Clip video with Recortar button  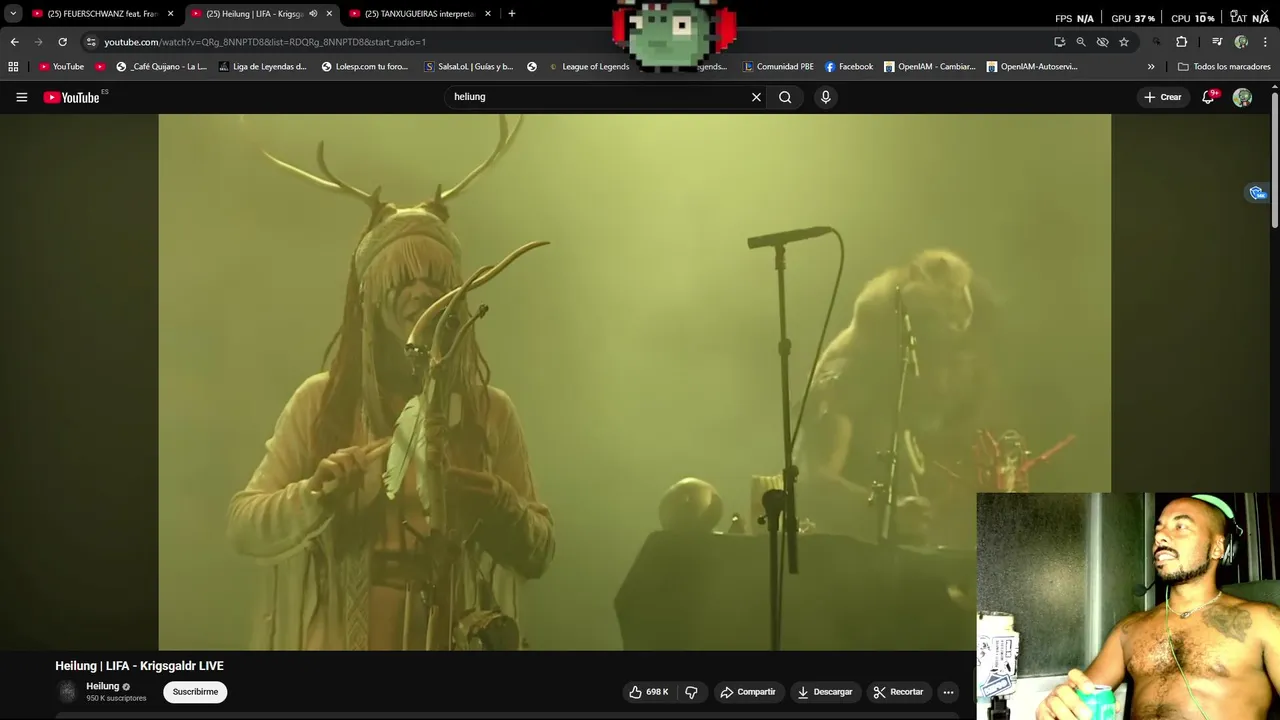pyautogui.click(x=898, y=692)
